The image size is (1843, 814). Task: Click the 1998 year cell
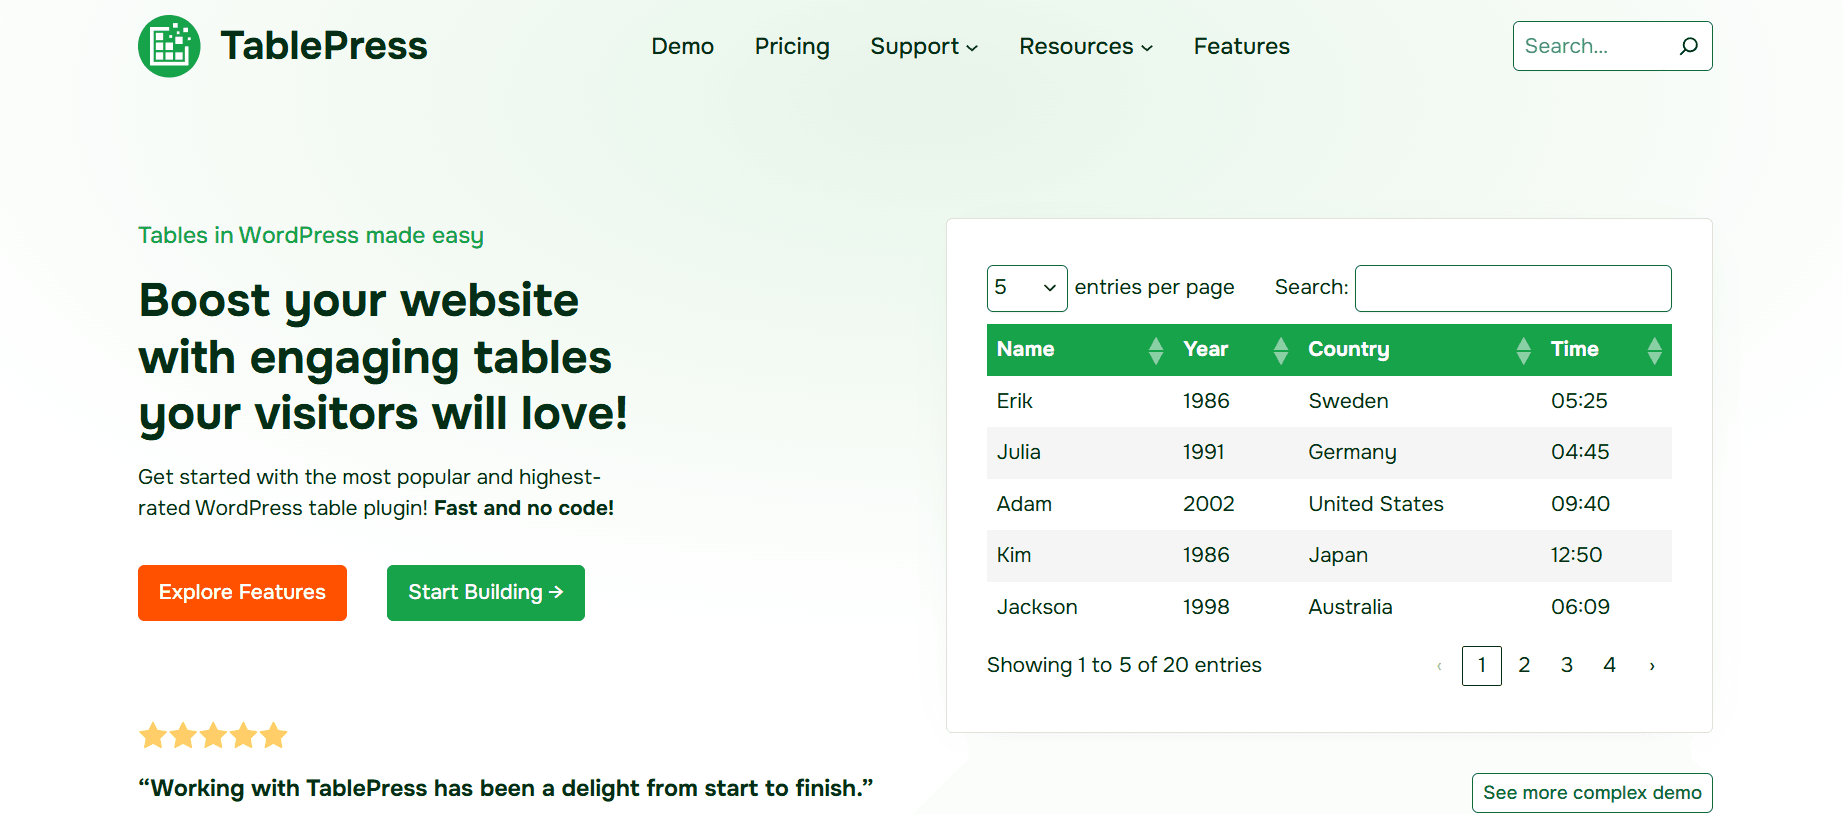(1236, 607)
